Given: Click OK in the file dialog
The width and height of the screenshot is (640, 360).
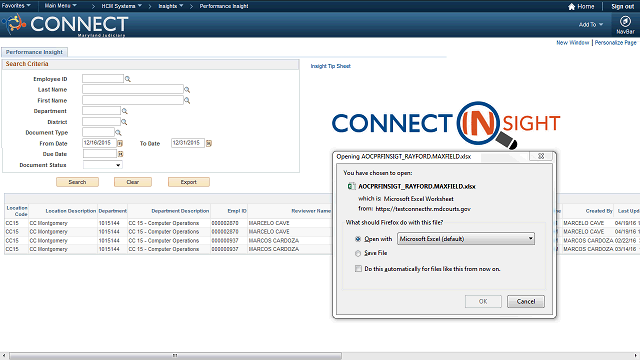Looking at the screenshot, I should [x=483, y=301].
